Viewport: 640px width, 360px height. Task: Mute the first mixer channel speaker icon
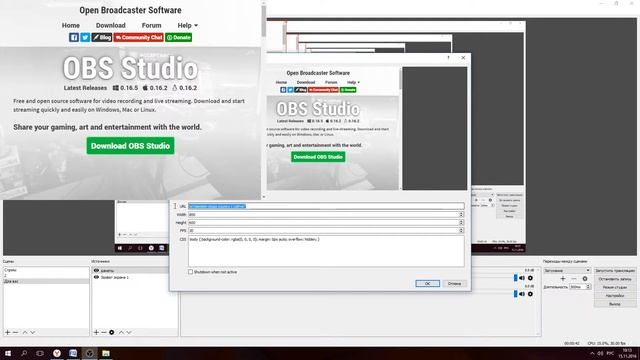click(522, 278)
